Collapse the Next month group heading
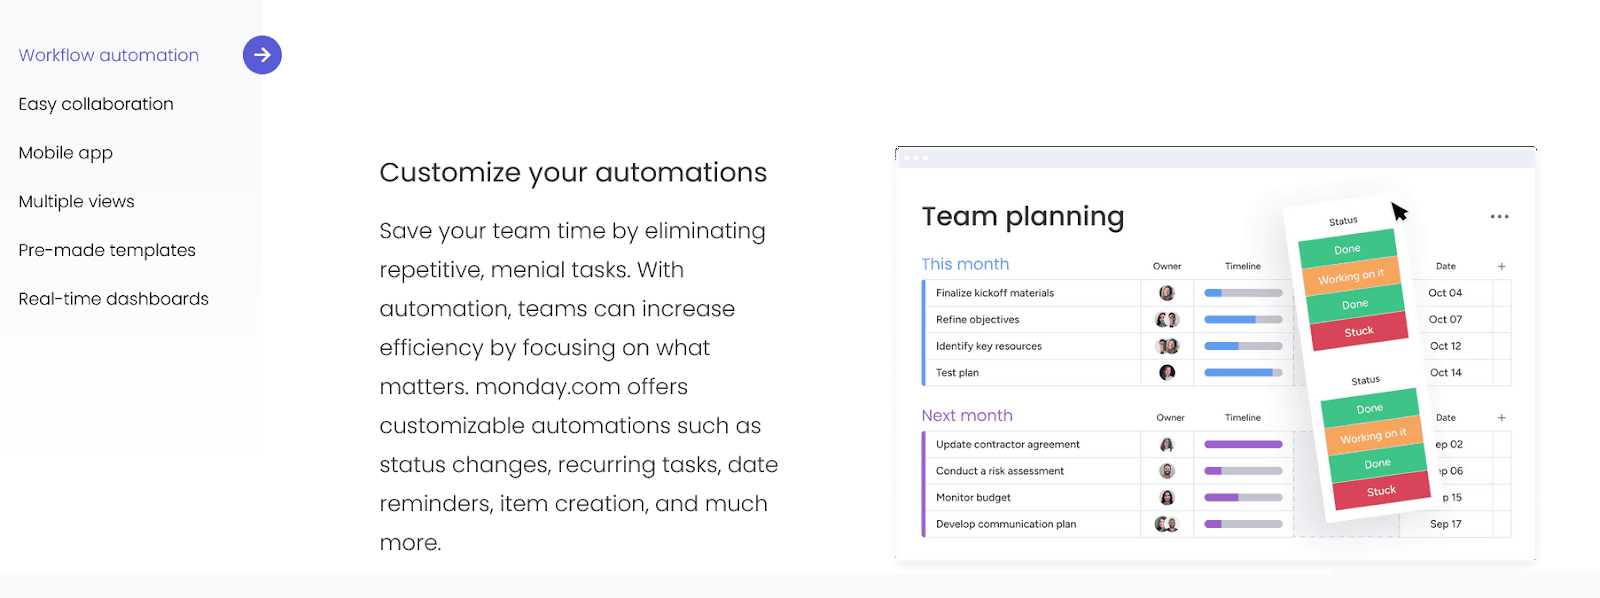 point(967,415)
